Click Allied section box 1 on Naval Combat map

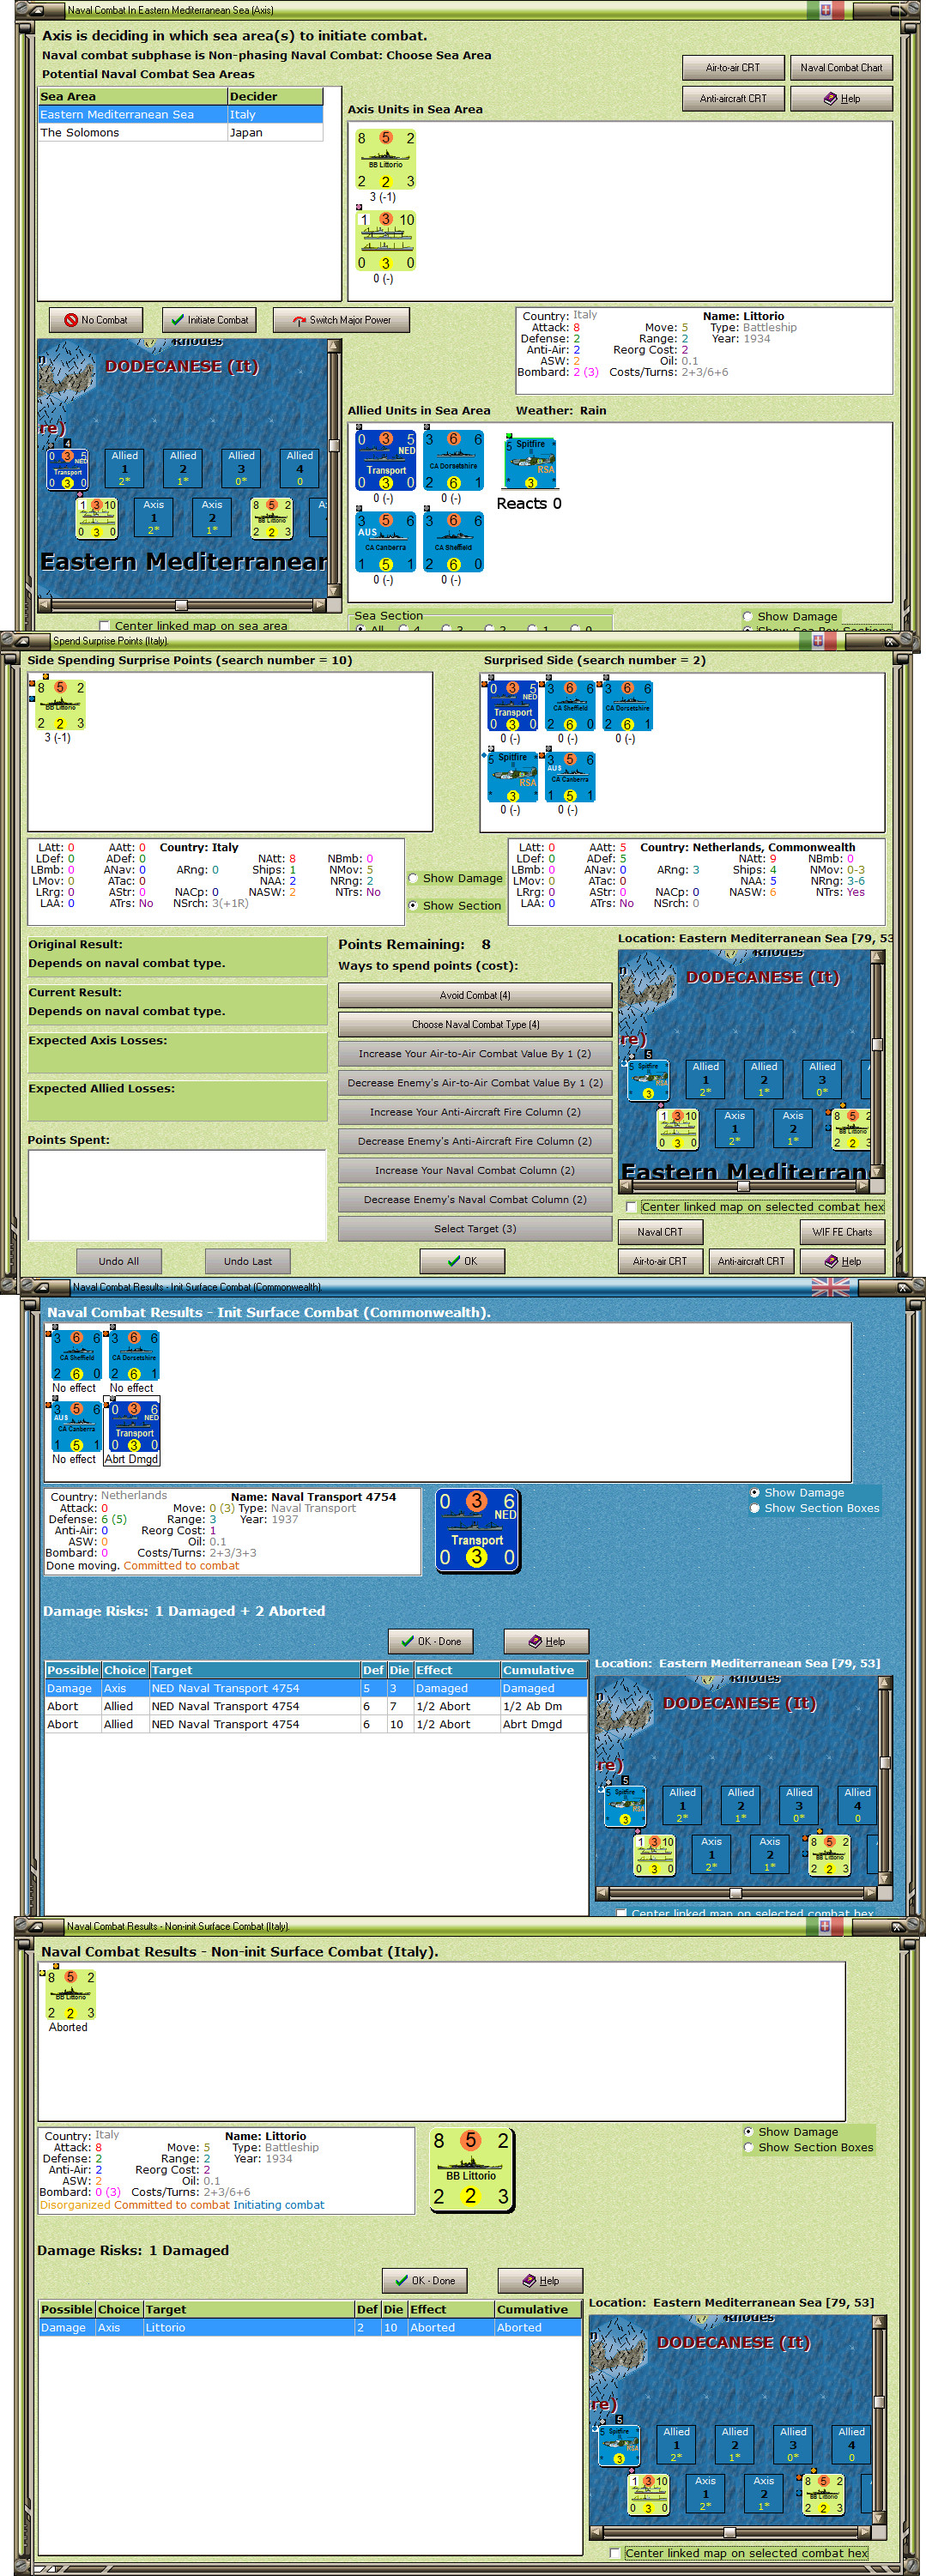(124, 468)
